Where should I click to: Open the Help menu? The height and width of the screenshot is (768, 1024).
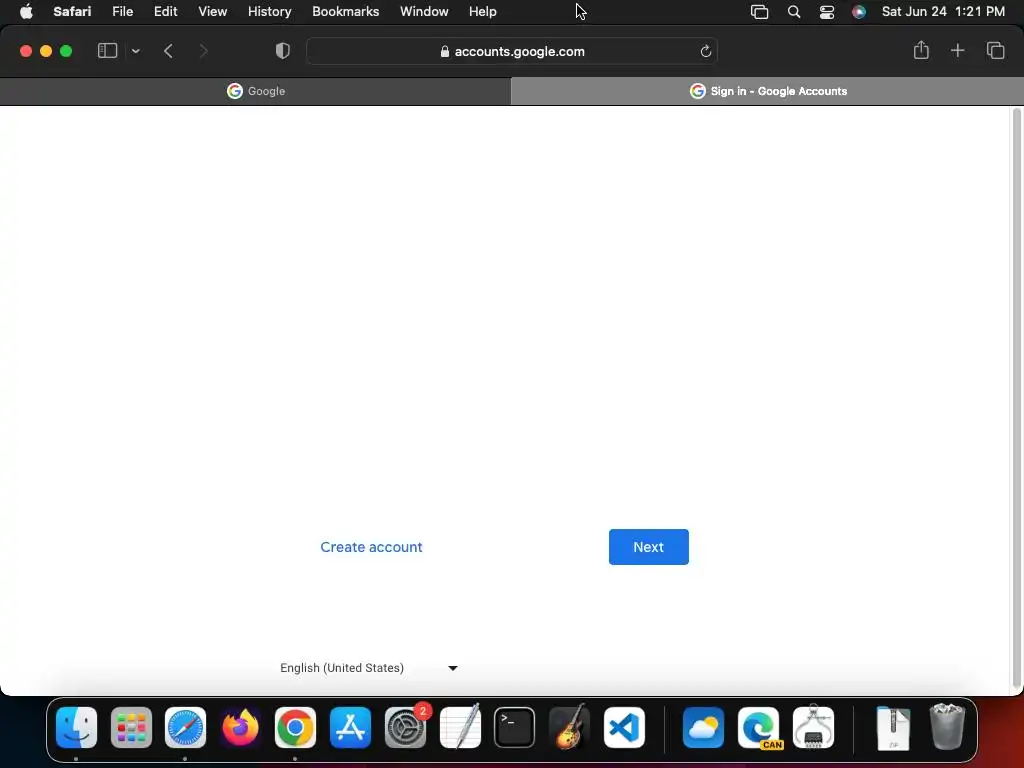coord(483,12)
